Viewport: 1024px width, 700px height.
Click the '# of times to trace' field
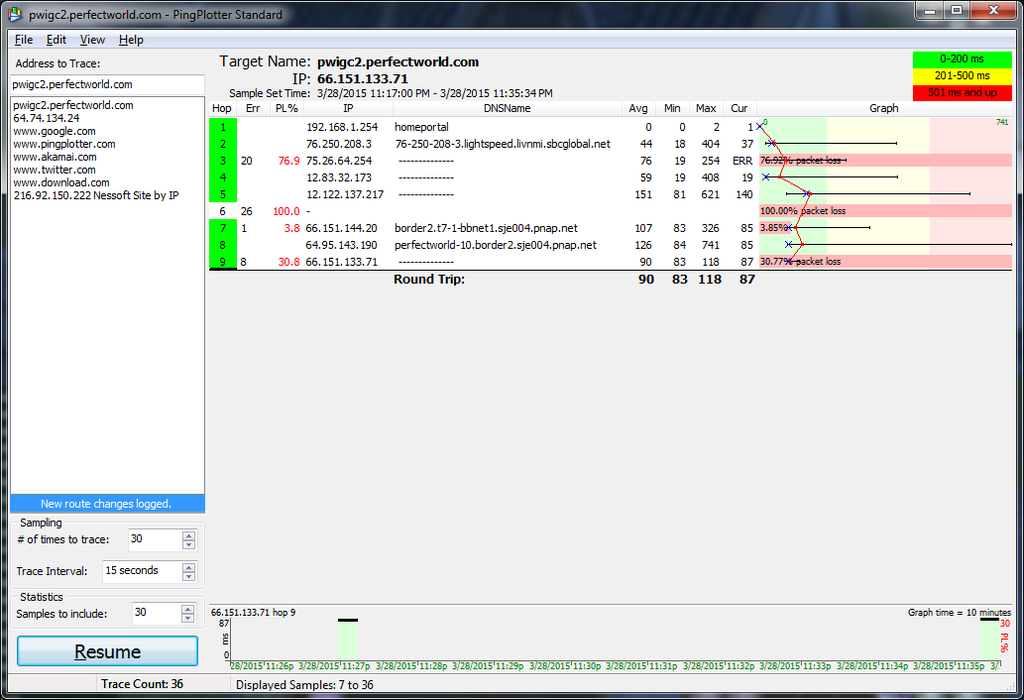[x=155, y=539]
